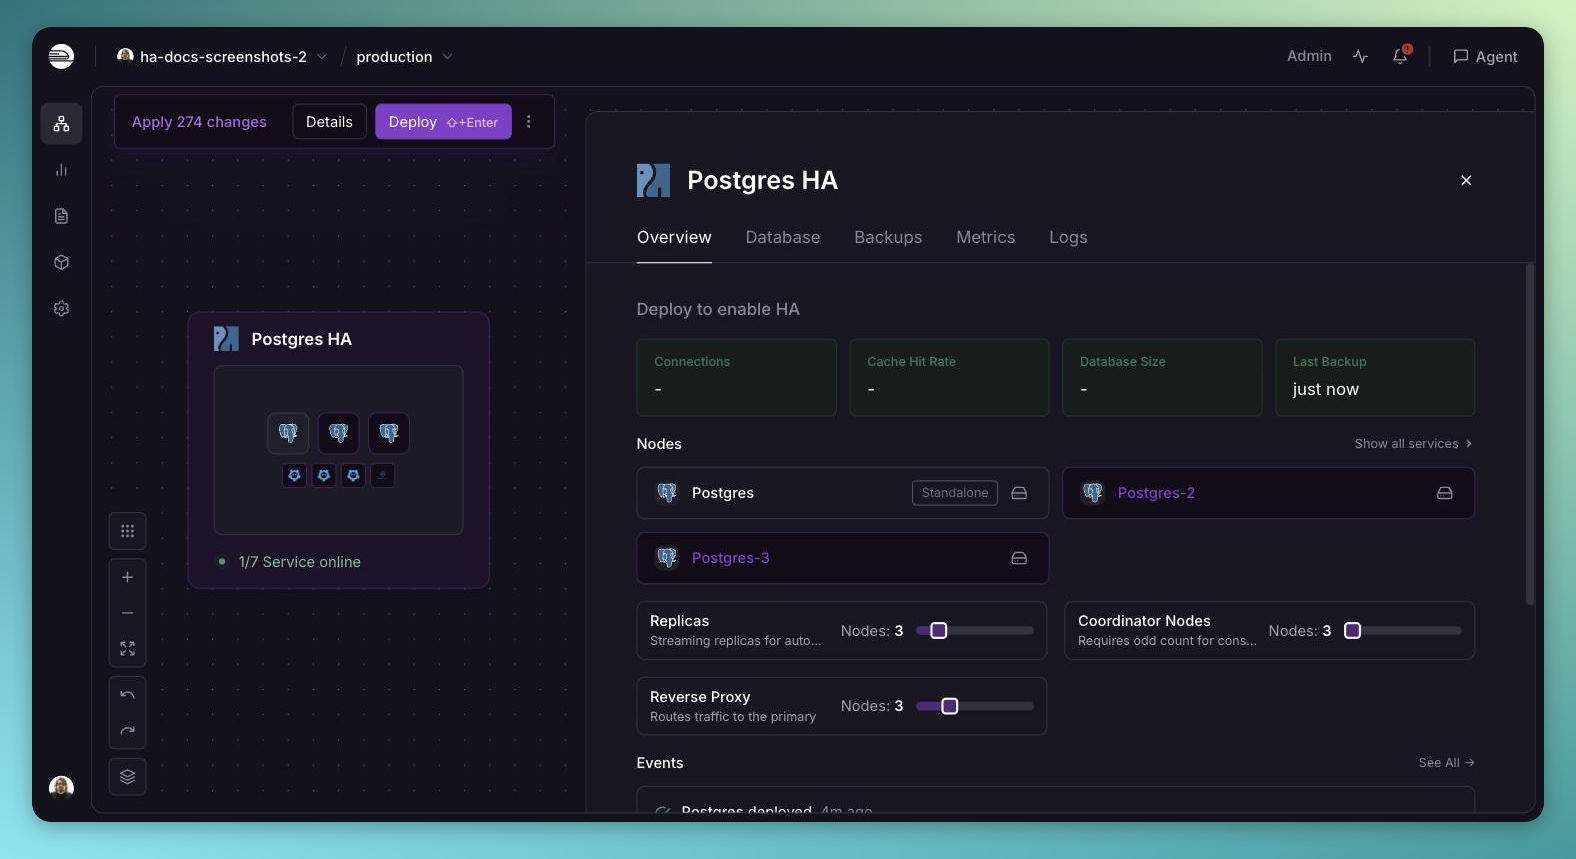Click the Admin link in header

pos(1309,56)
